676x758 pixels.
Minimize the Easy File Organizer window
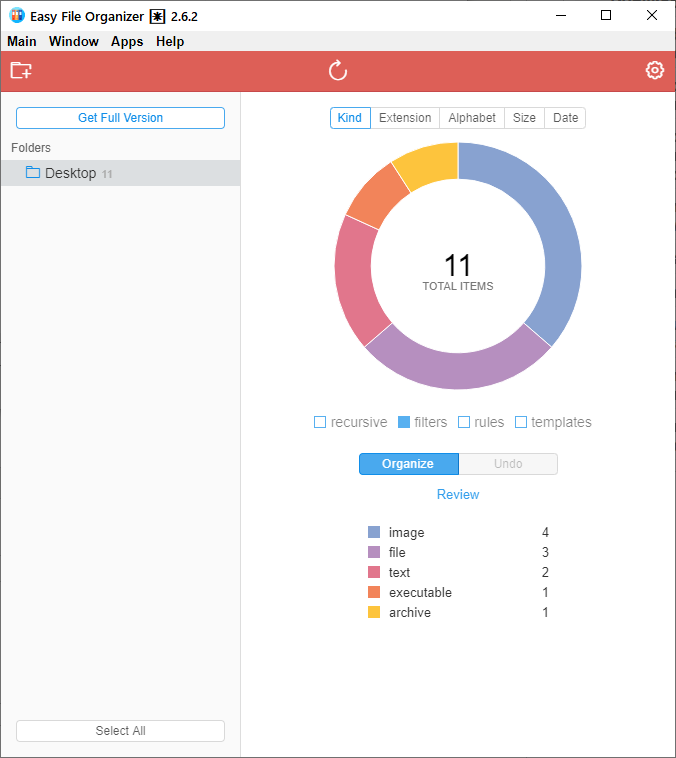(x=561, y=15)
